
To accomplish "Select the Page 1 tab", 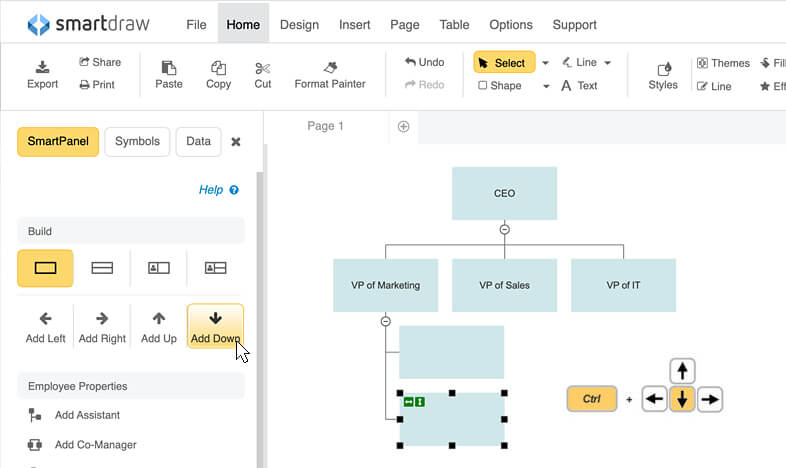I will pyautogui.click(x=326, y=126).
